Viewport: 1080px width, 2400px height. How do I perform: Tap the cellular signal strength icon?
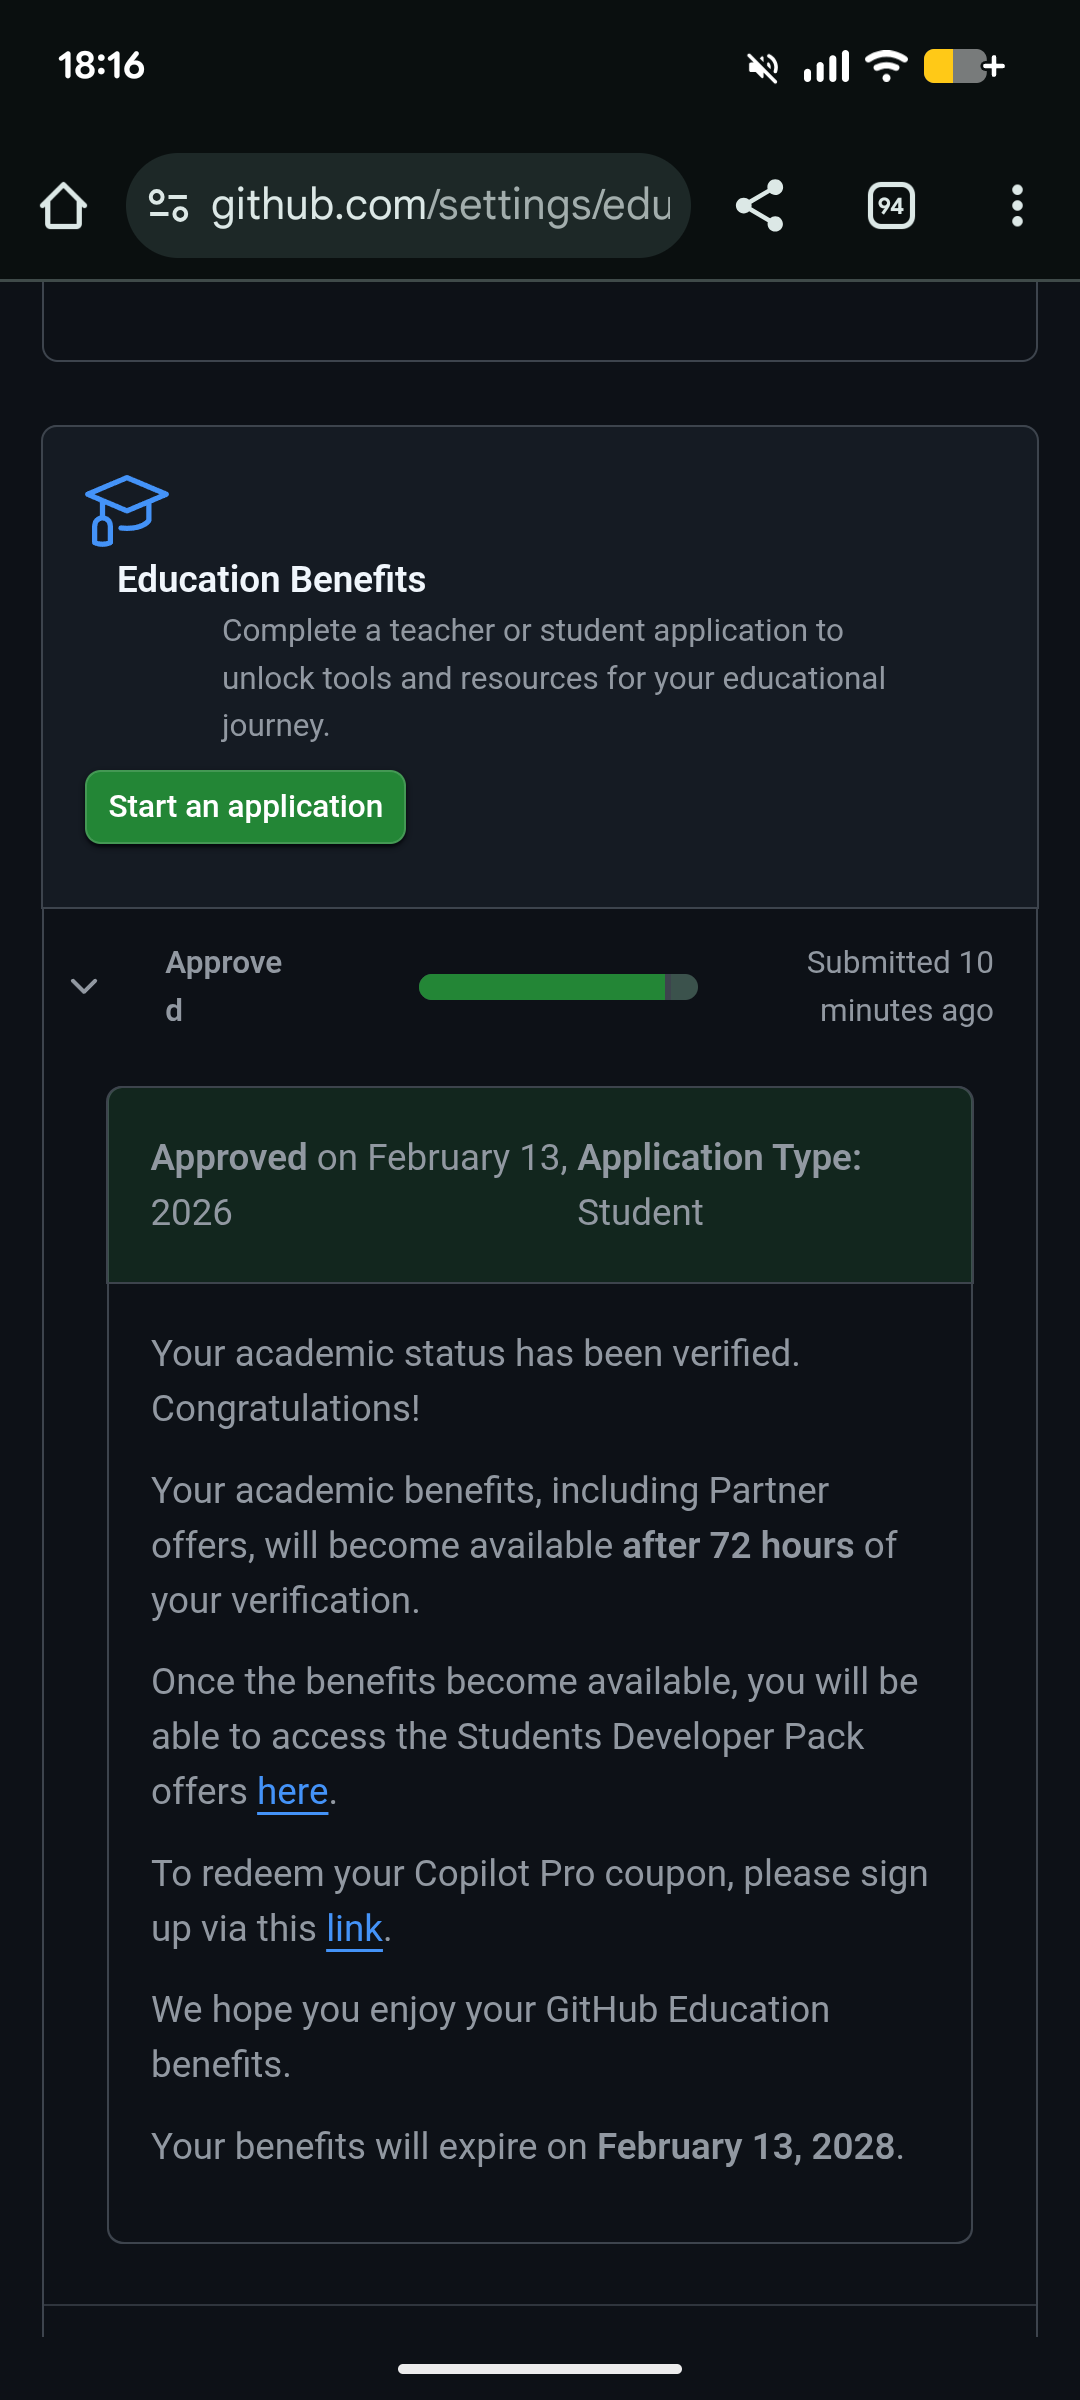tap(826, 67)
